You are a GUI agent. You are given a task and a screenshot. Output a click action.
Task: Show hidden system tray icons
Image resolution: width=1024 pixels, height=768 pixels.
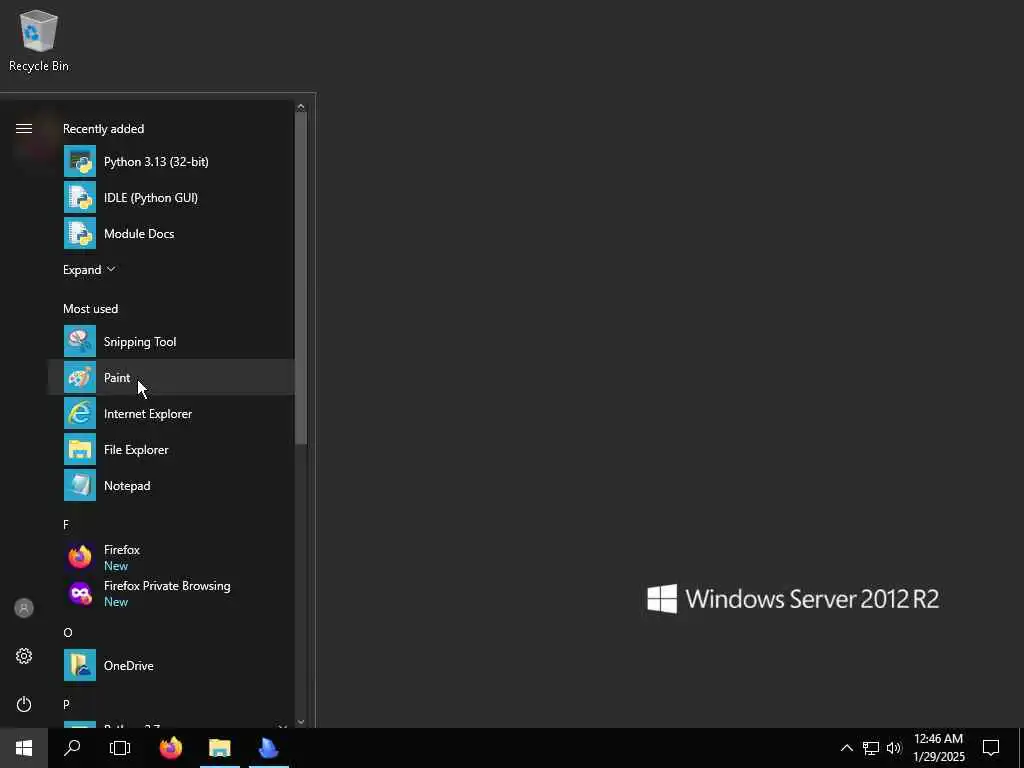point(846,748)
